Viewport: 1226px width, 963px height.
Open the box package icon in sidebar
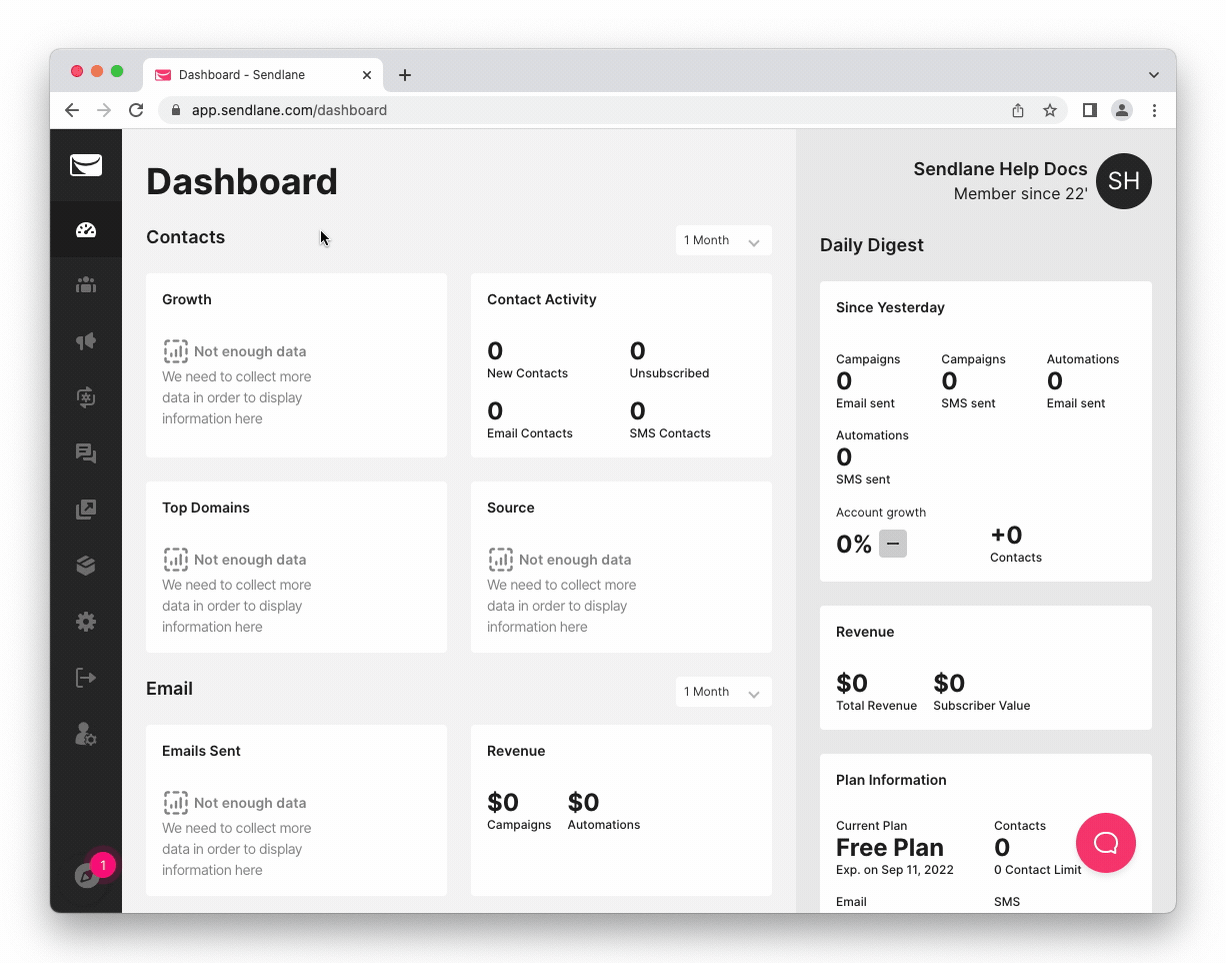tap(86, 566)
